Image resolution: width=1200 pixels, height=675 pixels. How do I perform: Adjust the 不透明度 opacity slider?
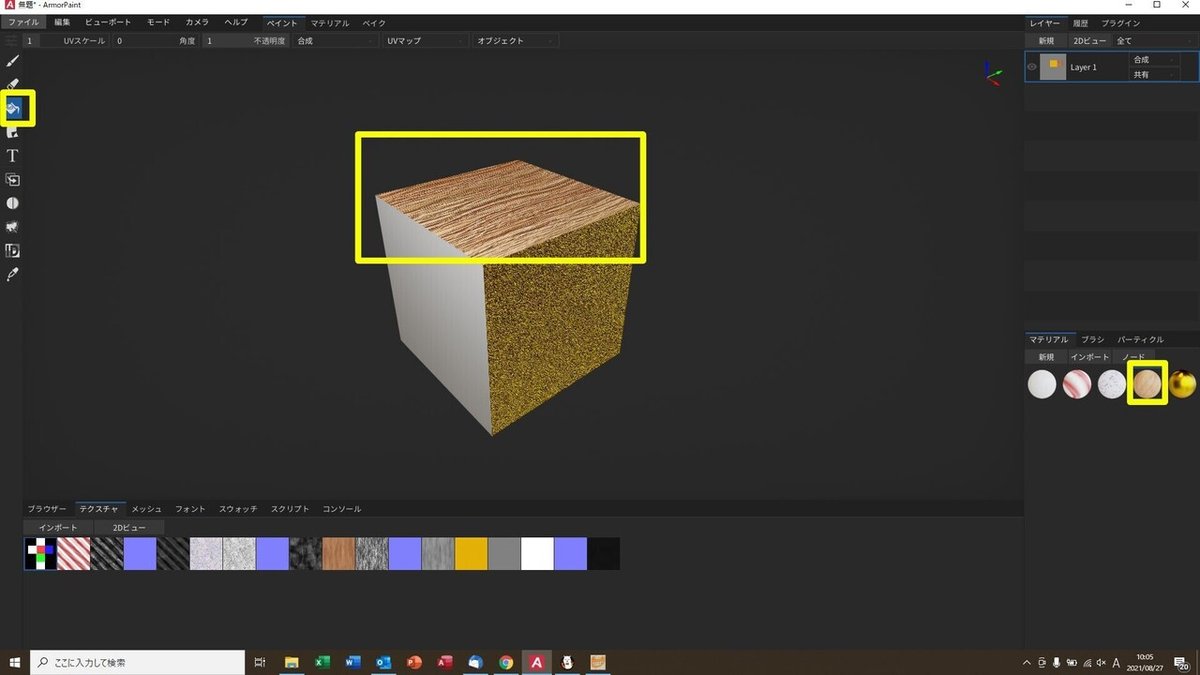point(246,41)
